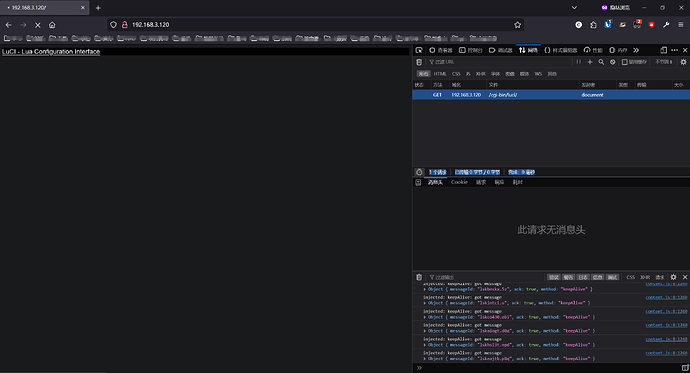This screenshot has height=373, width=690.
Task: Toggle the XHR console filter
Action: click(645, 277)
